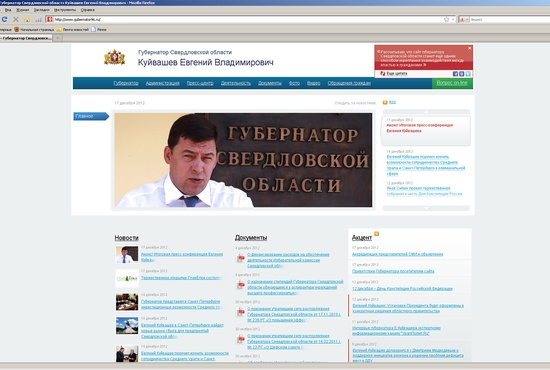The width and height of the screenshot is (550, 370).
Task: Stop page loading with the X icon
Action: pos(16,20)
